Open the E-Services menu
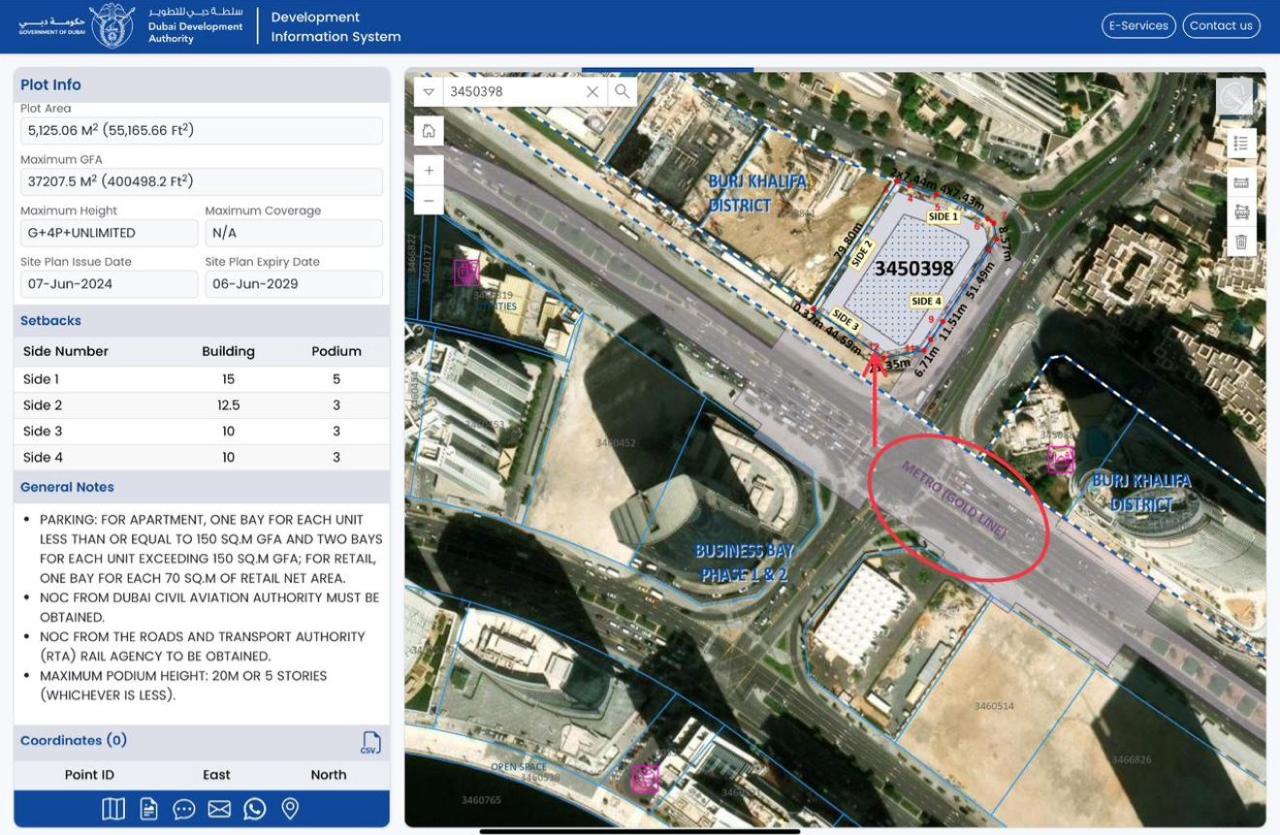The image size is (1280, 835). click(x=1138, y=26)
